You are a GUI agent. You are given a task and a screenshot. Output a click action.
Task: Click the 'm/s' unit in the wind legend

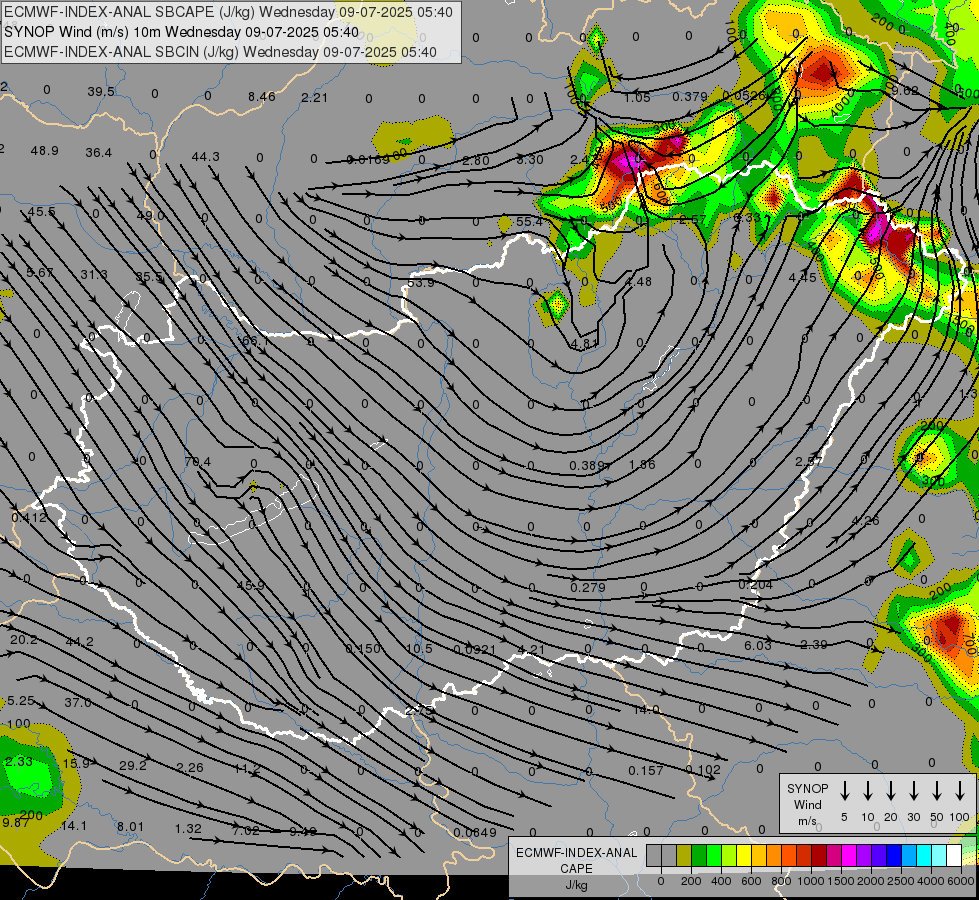click(x=807, y=821)
